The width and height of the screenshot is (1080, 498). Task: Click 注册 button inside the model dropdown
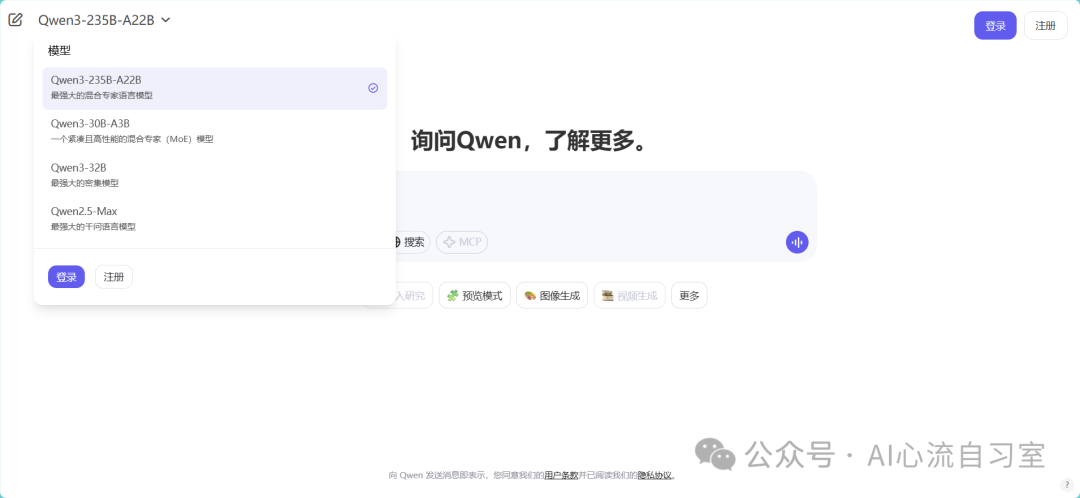click(114, 277)
